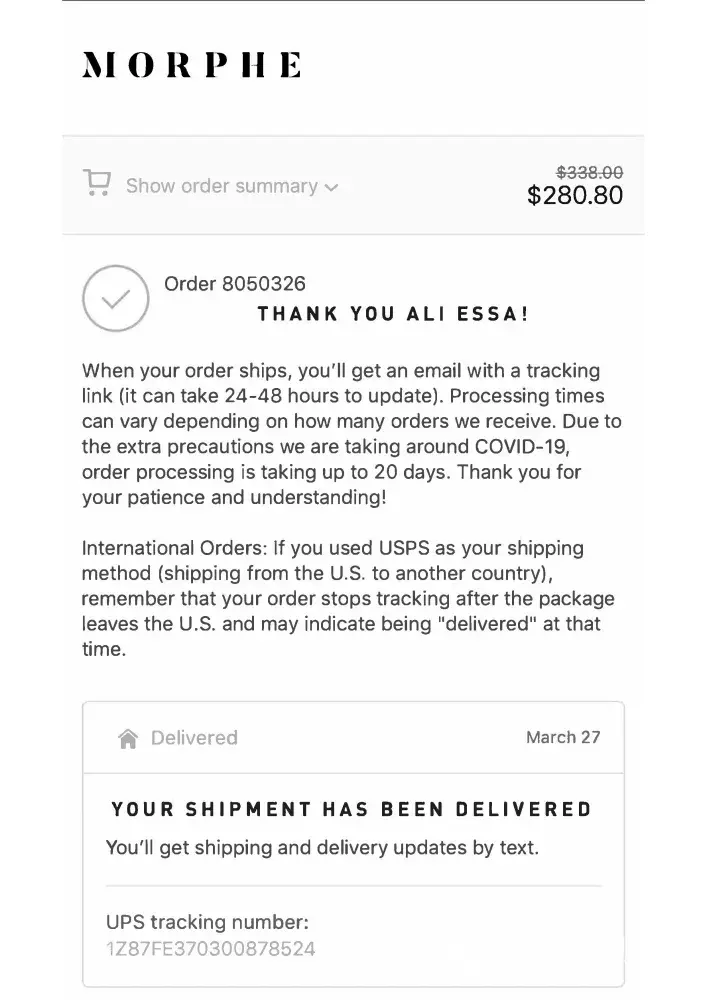Click the UPS tracking number label
Viewport: 707px width, 1000px height.
[207, 921]
